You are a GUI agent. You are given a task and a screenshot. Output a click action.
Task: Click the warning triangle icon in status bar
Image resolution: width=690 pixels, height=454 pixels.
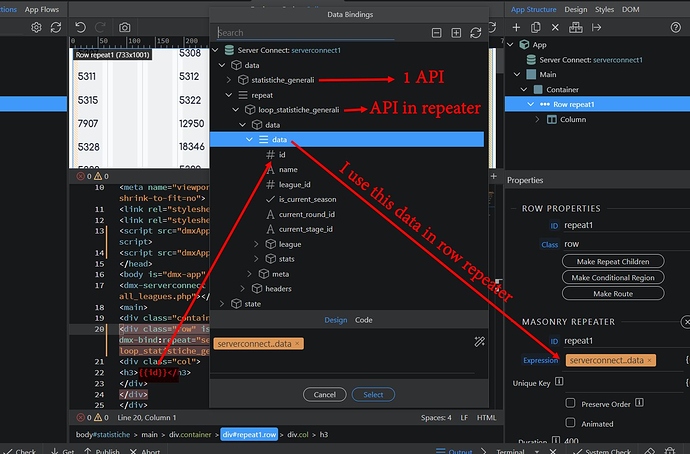[98, 417]
